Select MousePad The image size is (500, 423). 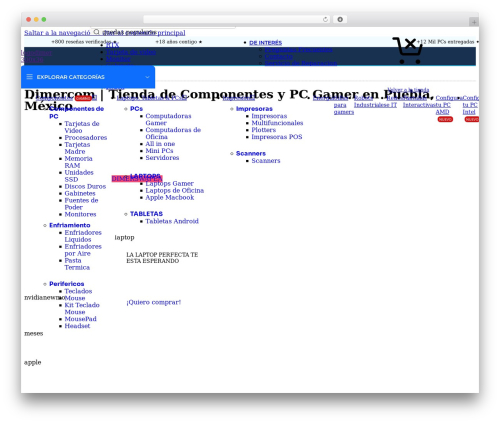(80, 319)
